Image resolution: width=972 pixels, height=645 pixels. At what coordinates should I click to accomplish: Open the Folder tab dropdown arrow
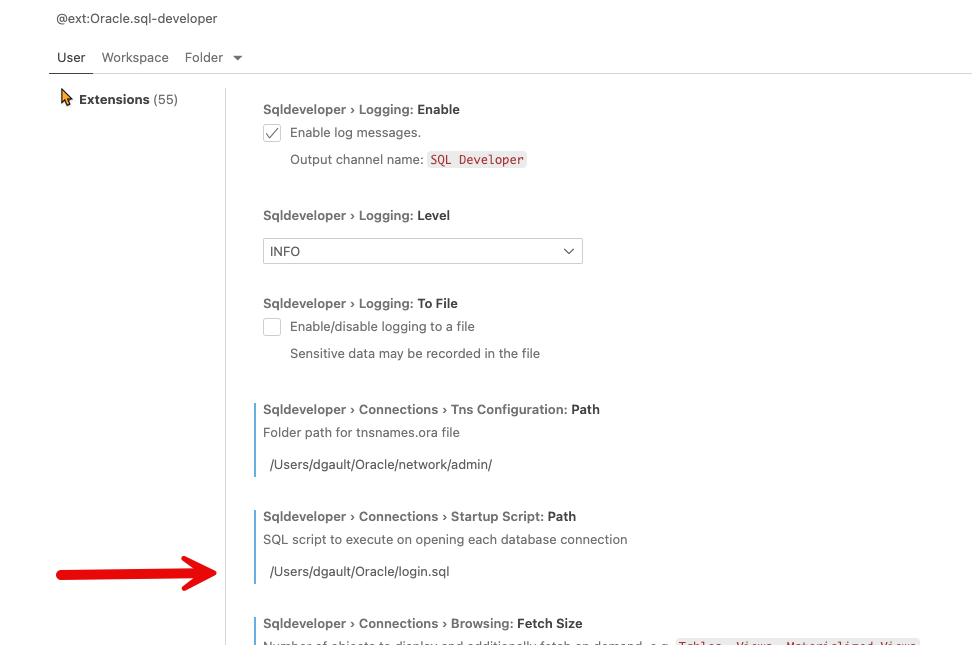coord(238,57)
